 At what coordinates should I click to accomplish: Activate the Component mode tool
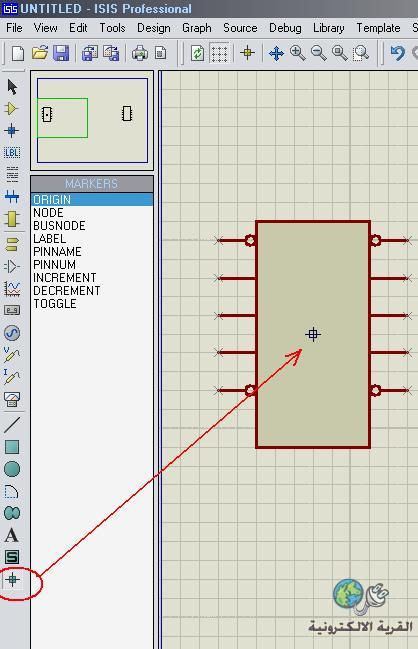point(12,109)
